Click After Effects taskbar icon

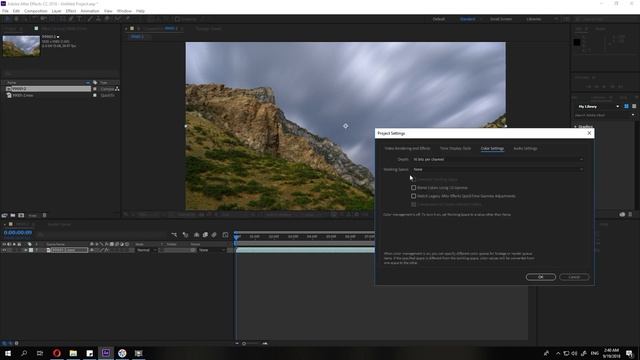tap(106, 353)
